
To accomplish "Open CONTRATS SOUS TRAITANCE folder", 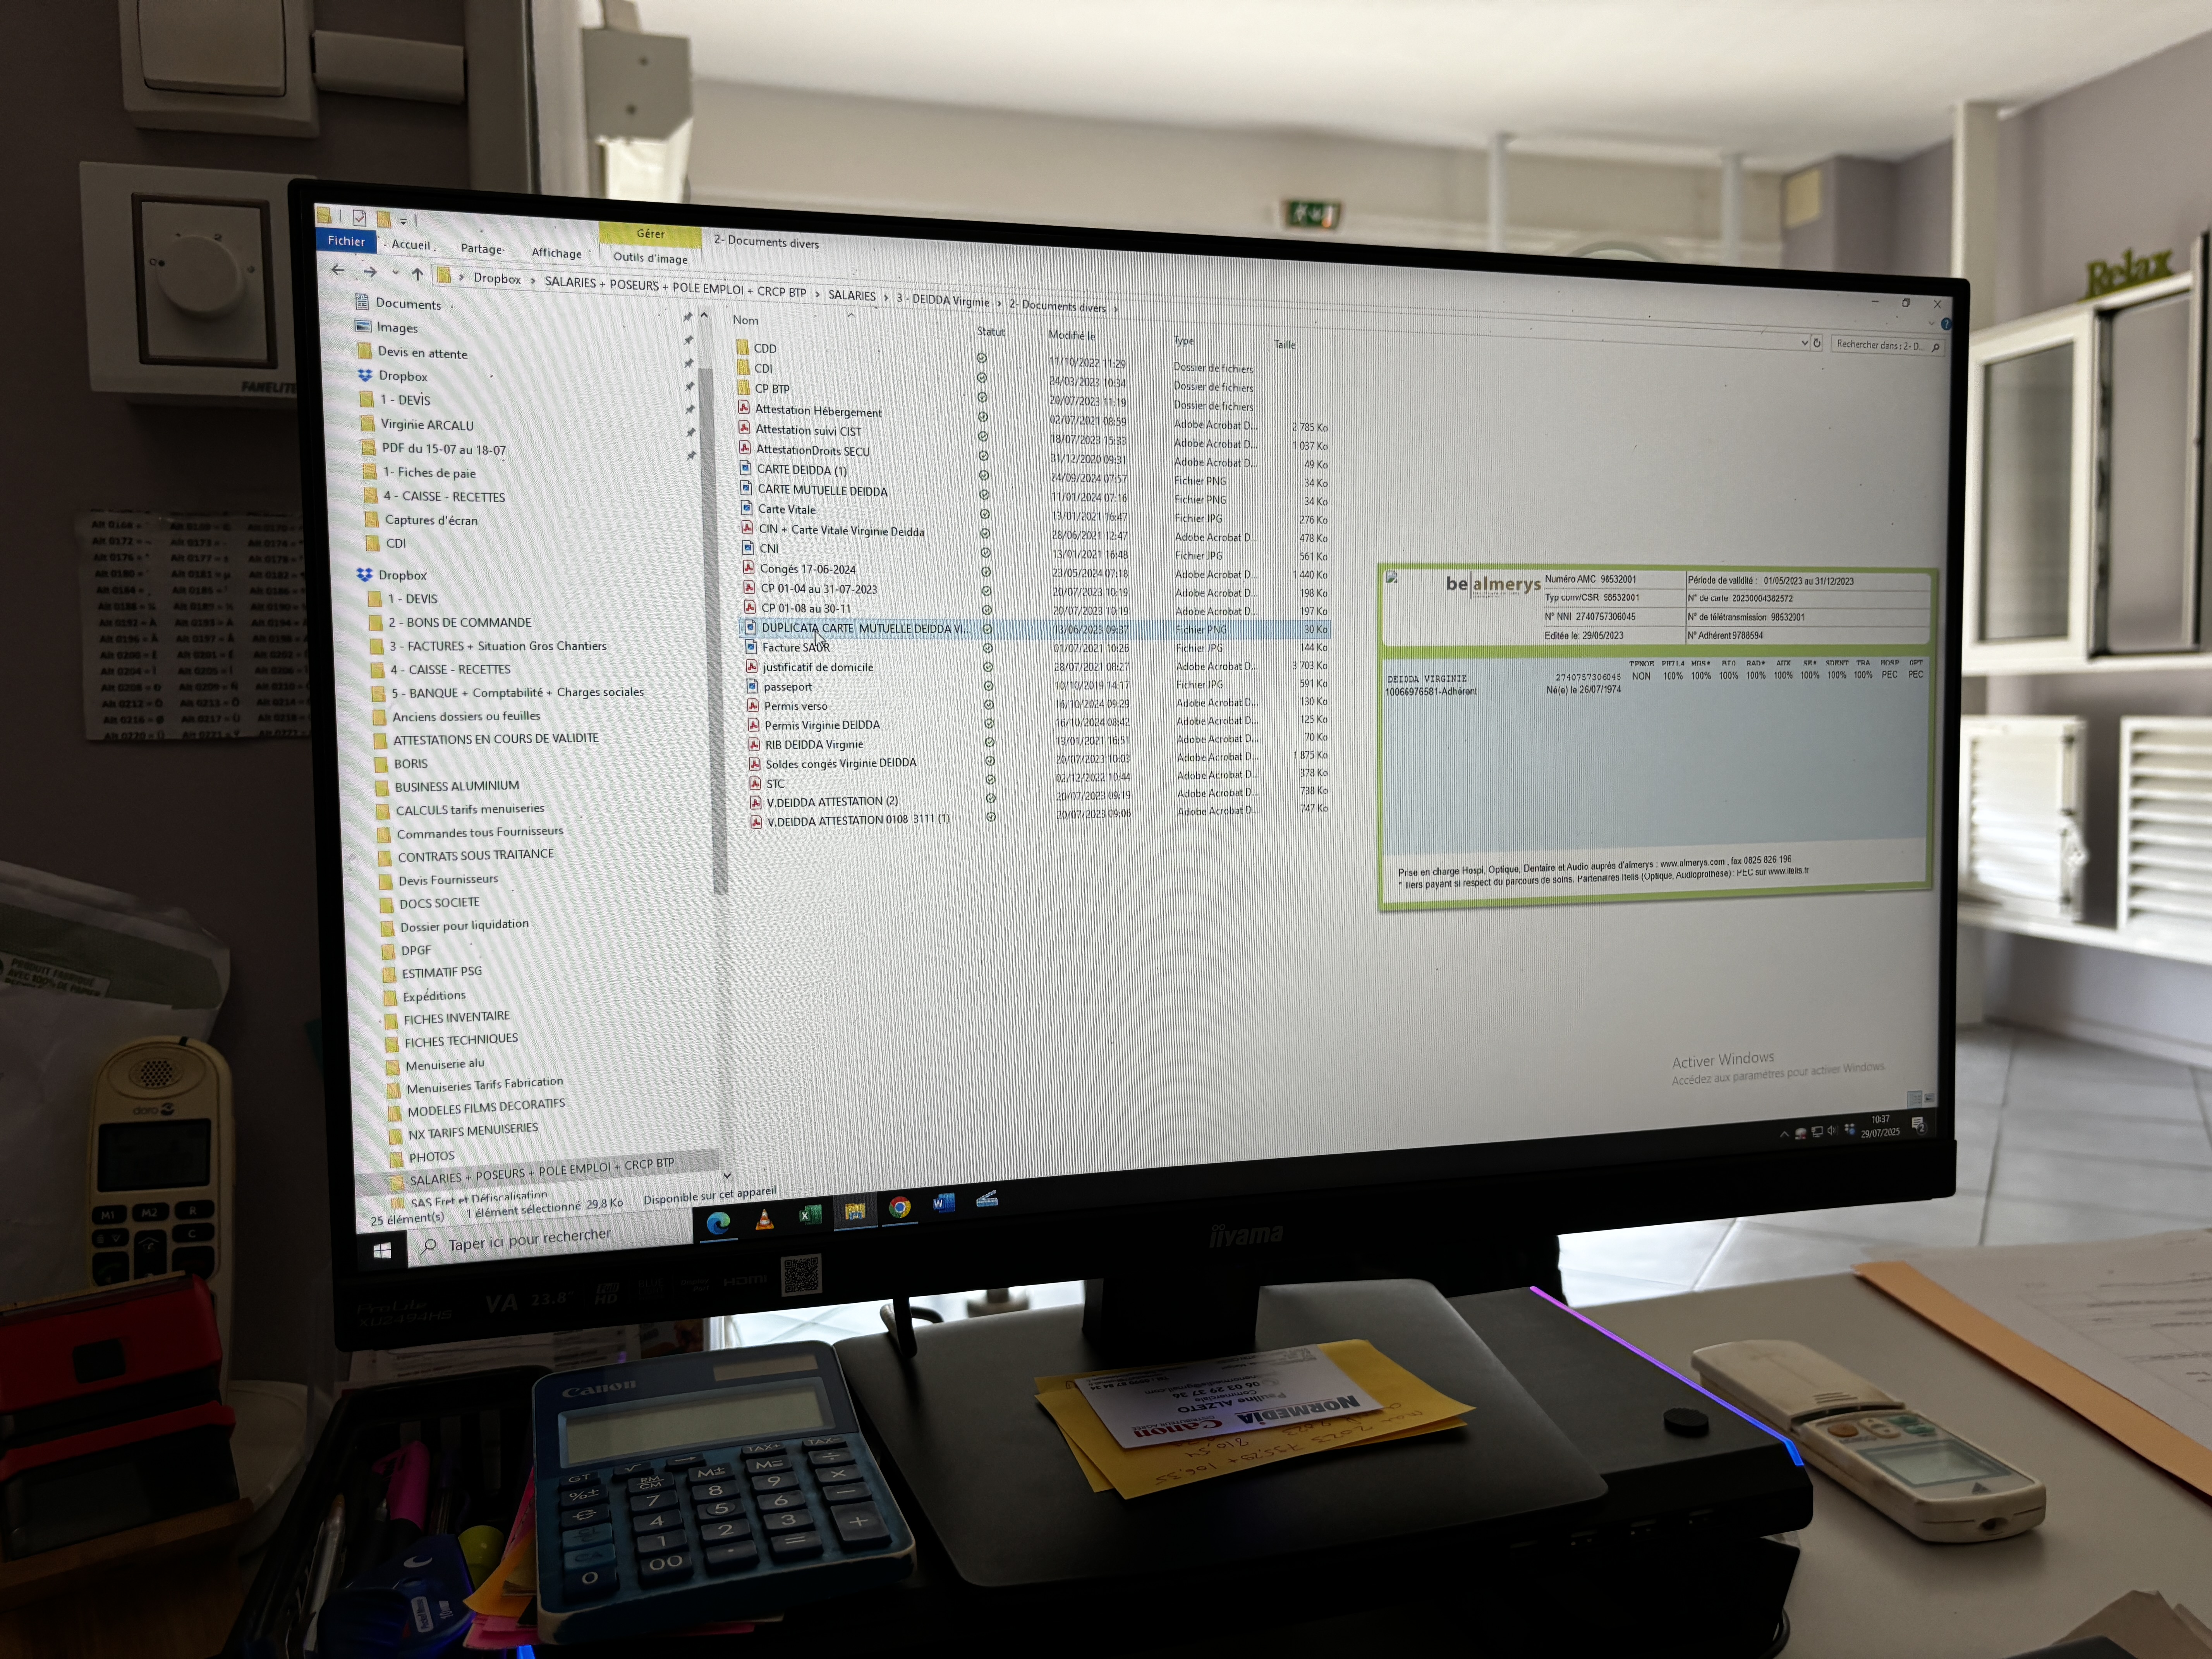I will pyautogui.click(x=475, y=855).
